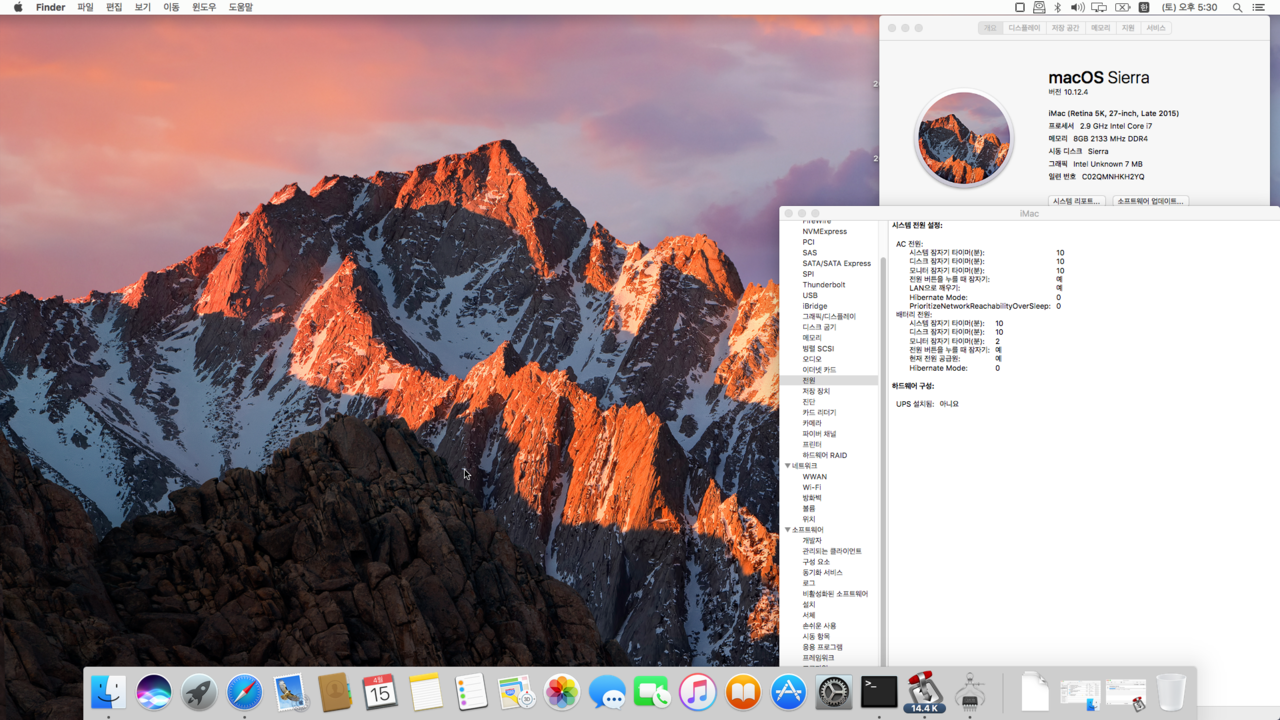Click clock showing 오후 5:30
Viewport: 1280px width, 720px height.
[x=1189, y=7]
